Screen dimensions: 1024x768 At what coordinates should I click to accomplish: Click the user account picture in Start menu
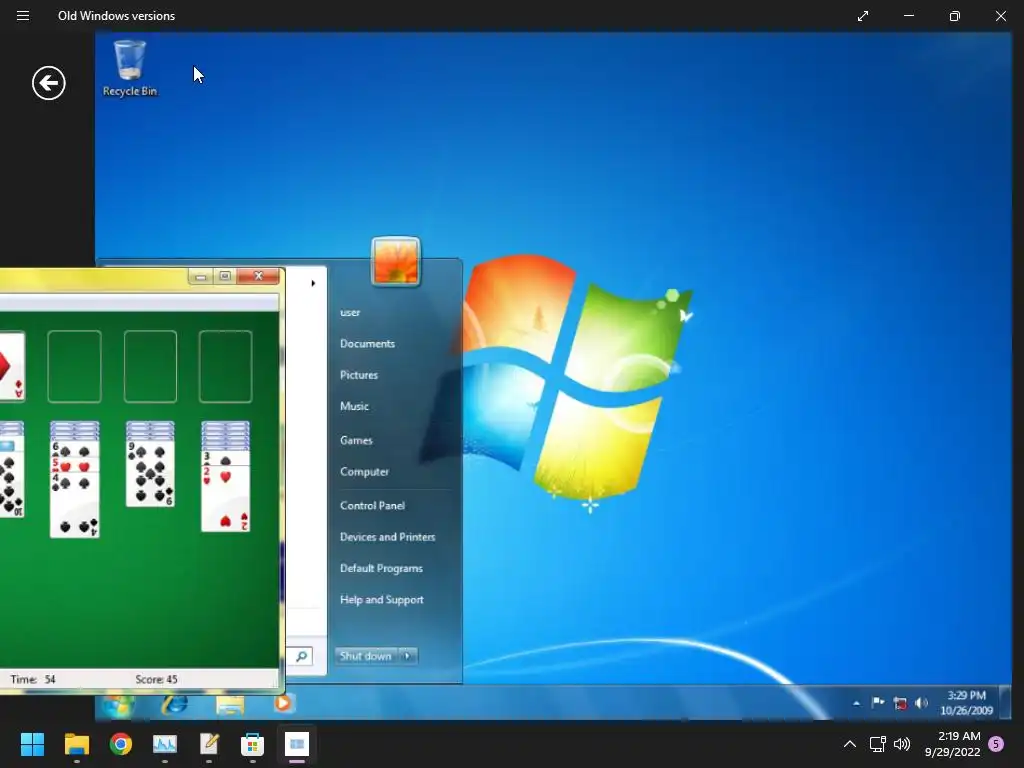tap(396, 261)
